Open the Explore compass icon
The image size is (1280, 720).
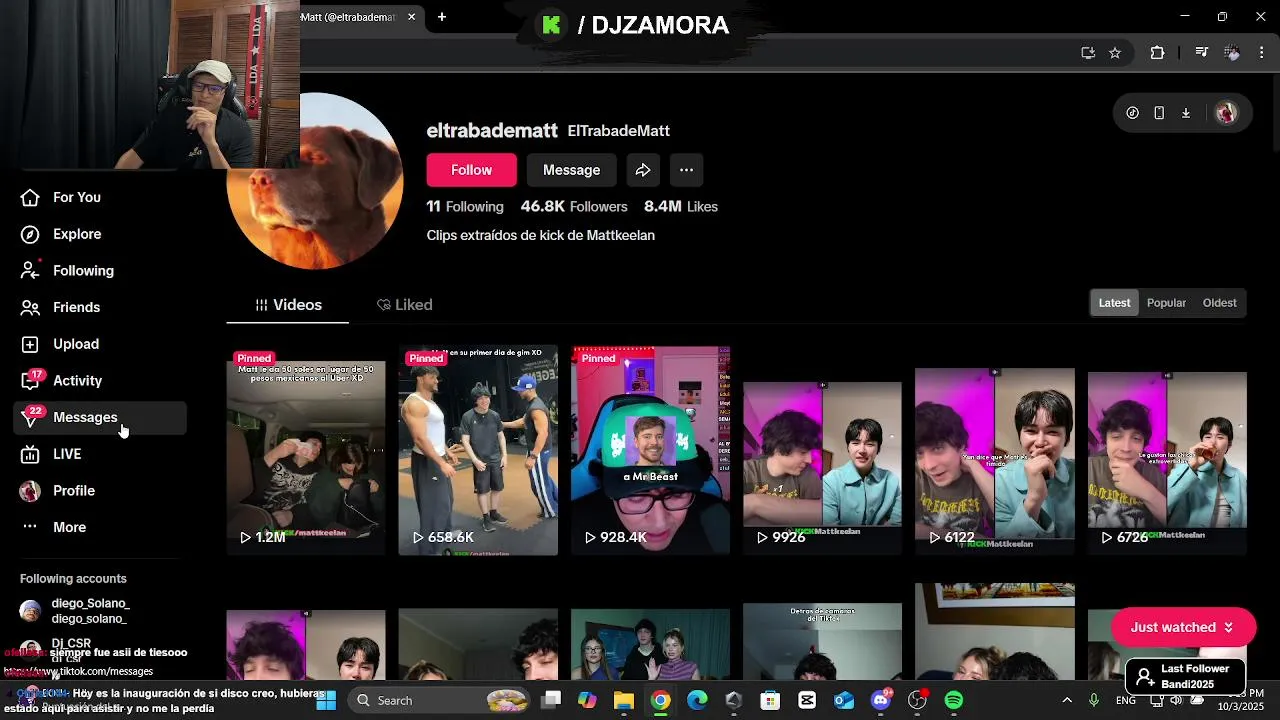click(31, 234)
